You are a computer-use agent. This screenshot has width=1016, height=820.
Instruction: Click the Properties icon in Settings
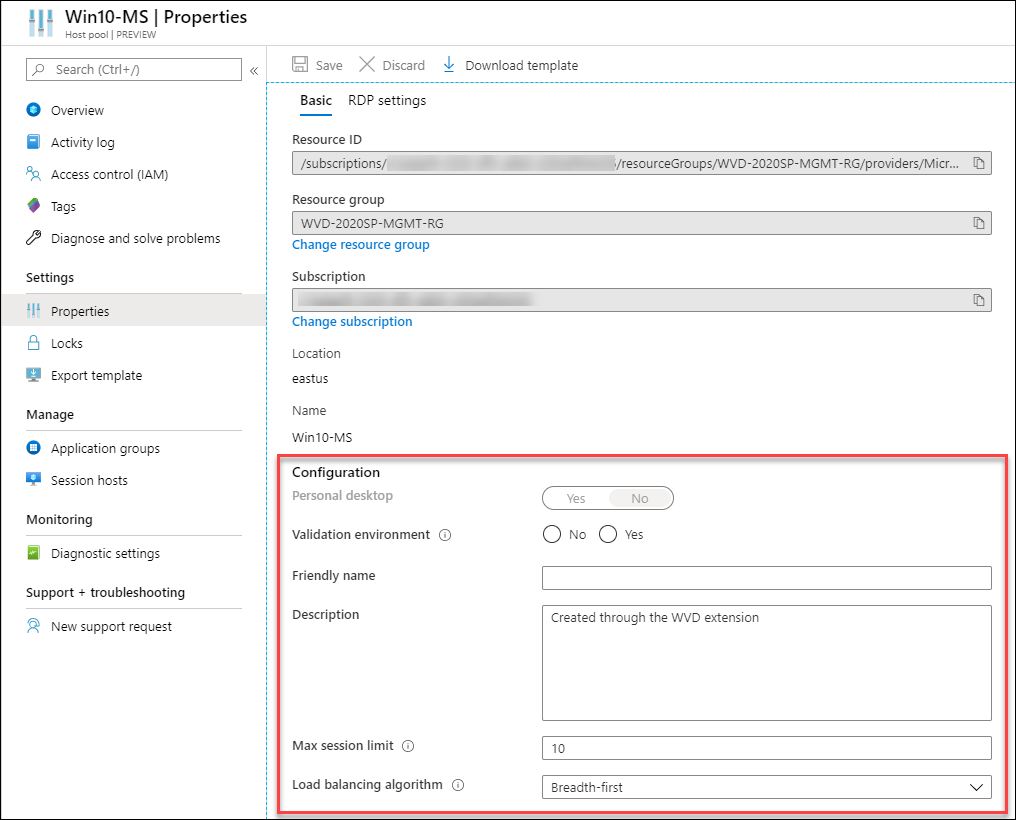[x=34, y=311]
